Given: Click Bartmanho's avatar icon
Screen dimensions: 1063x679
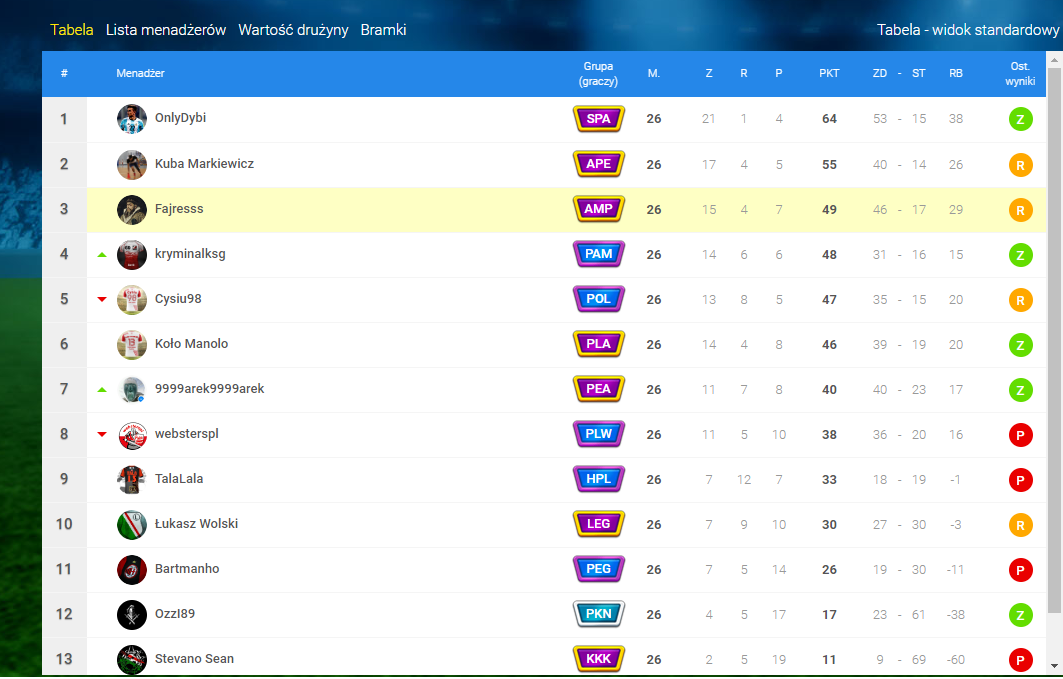Looking at the screenshot, I should [132, 570].
